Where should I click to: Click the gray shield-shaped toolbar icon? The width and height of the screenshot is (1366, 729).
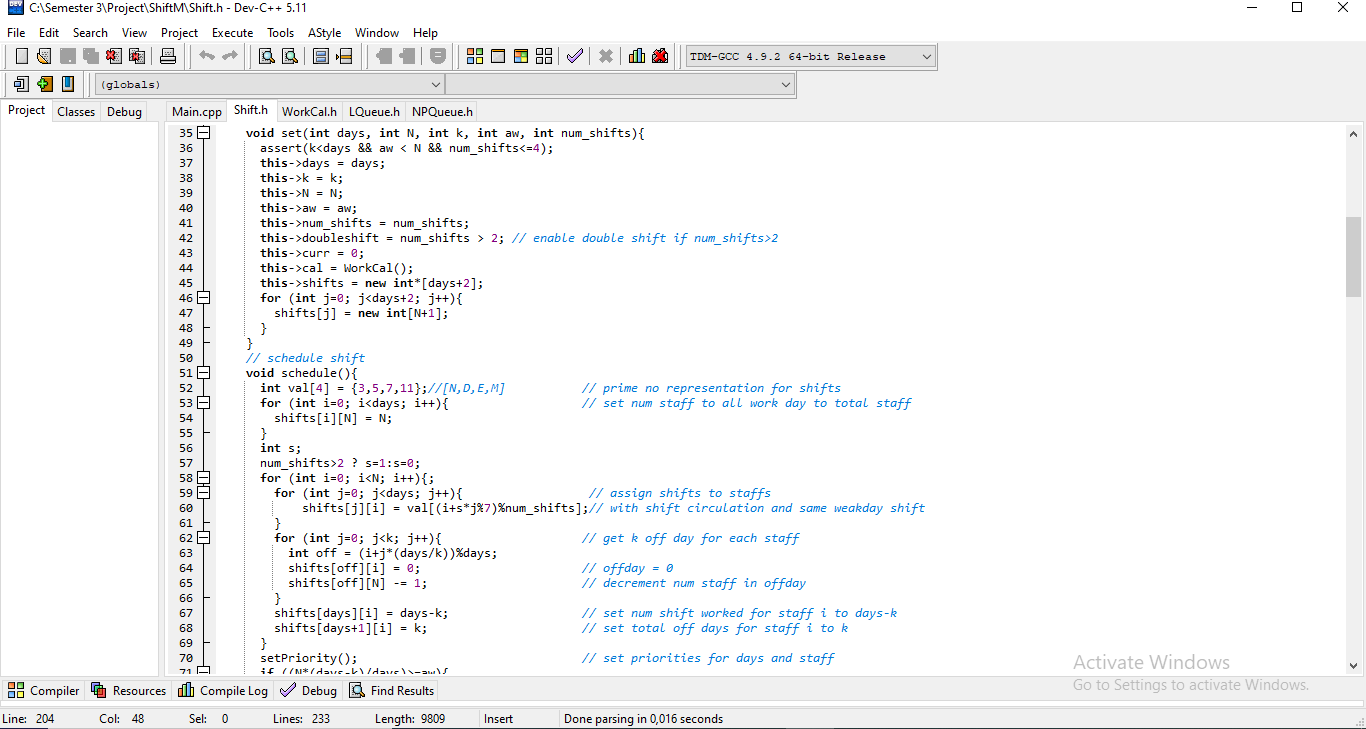click(437, 56)
